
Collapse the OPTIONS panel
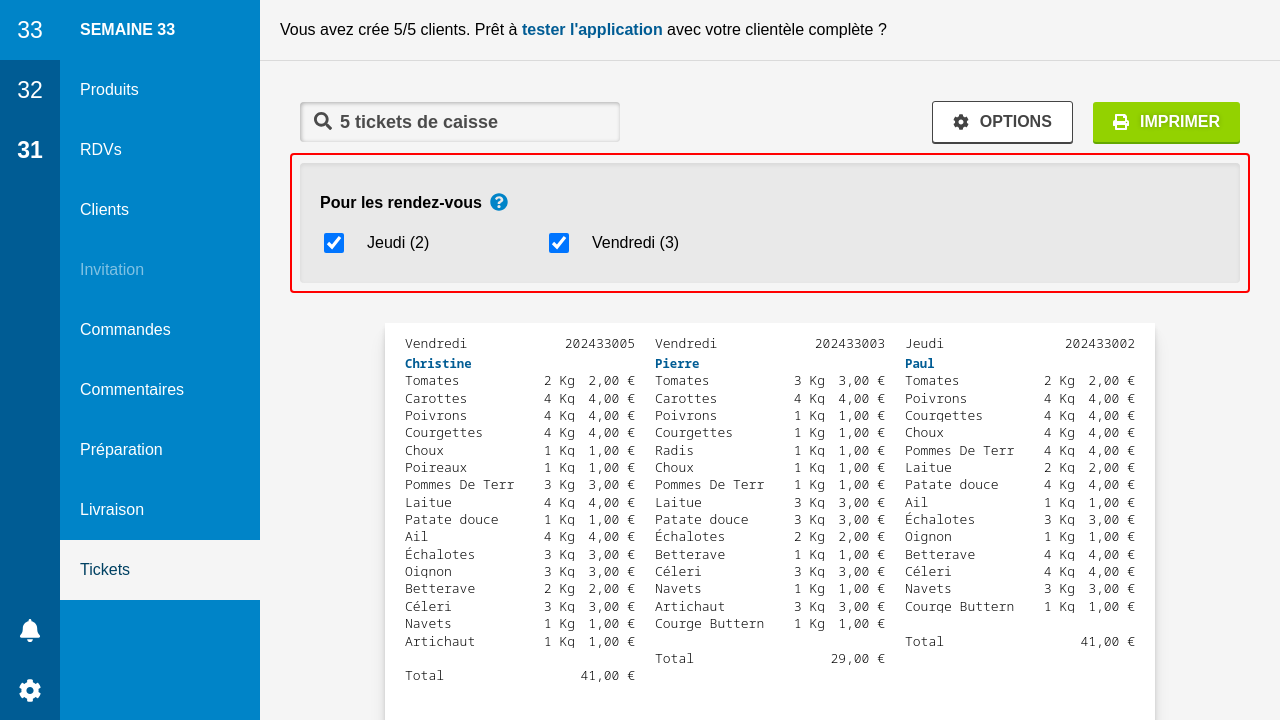1002,122
